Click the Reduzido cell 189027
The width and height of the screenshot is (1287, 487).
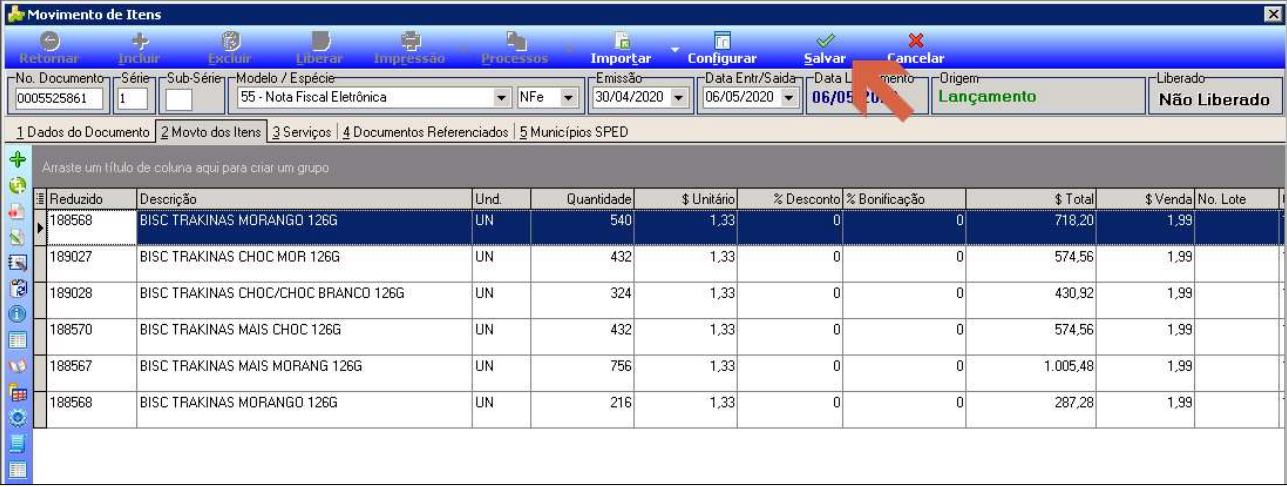(92, 264)
